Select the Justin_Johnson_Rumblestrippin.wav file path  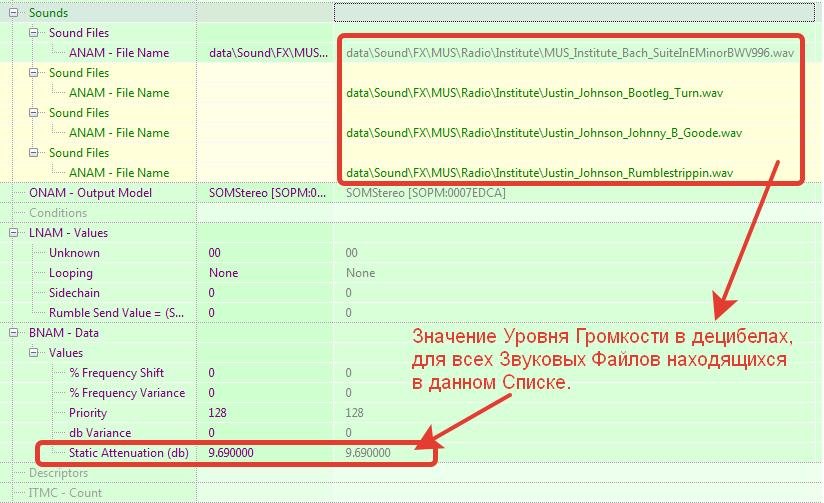538,173
